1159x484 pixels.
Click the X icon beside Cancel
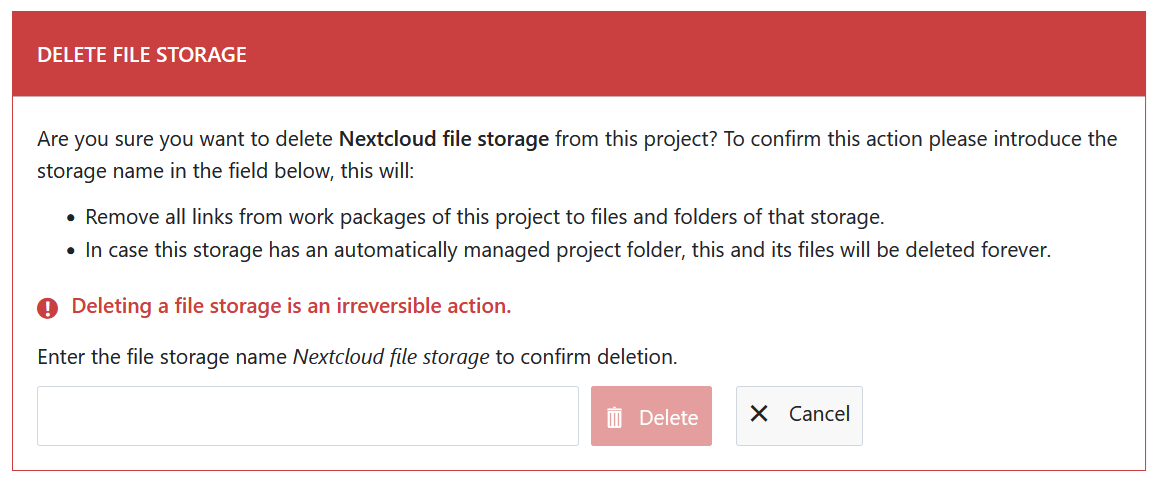pos(759,414)
